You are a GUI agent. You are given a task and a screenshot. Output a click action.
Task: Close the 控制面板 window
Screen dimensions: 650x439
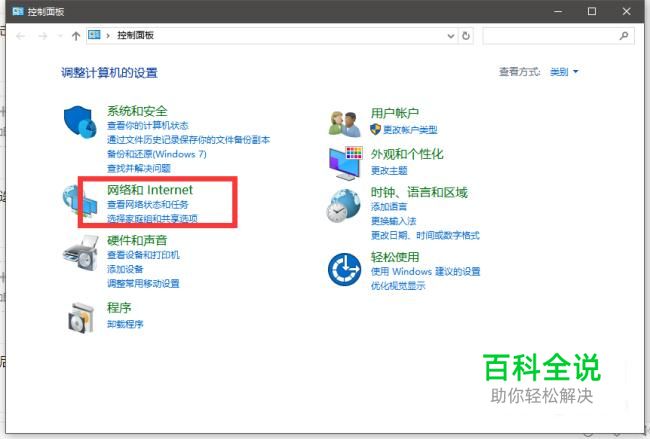pyautogui.click(x=626, y=11)
